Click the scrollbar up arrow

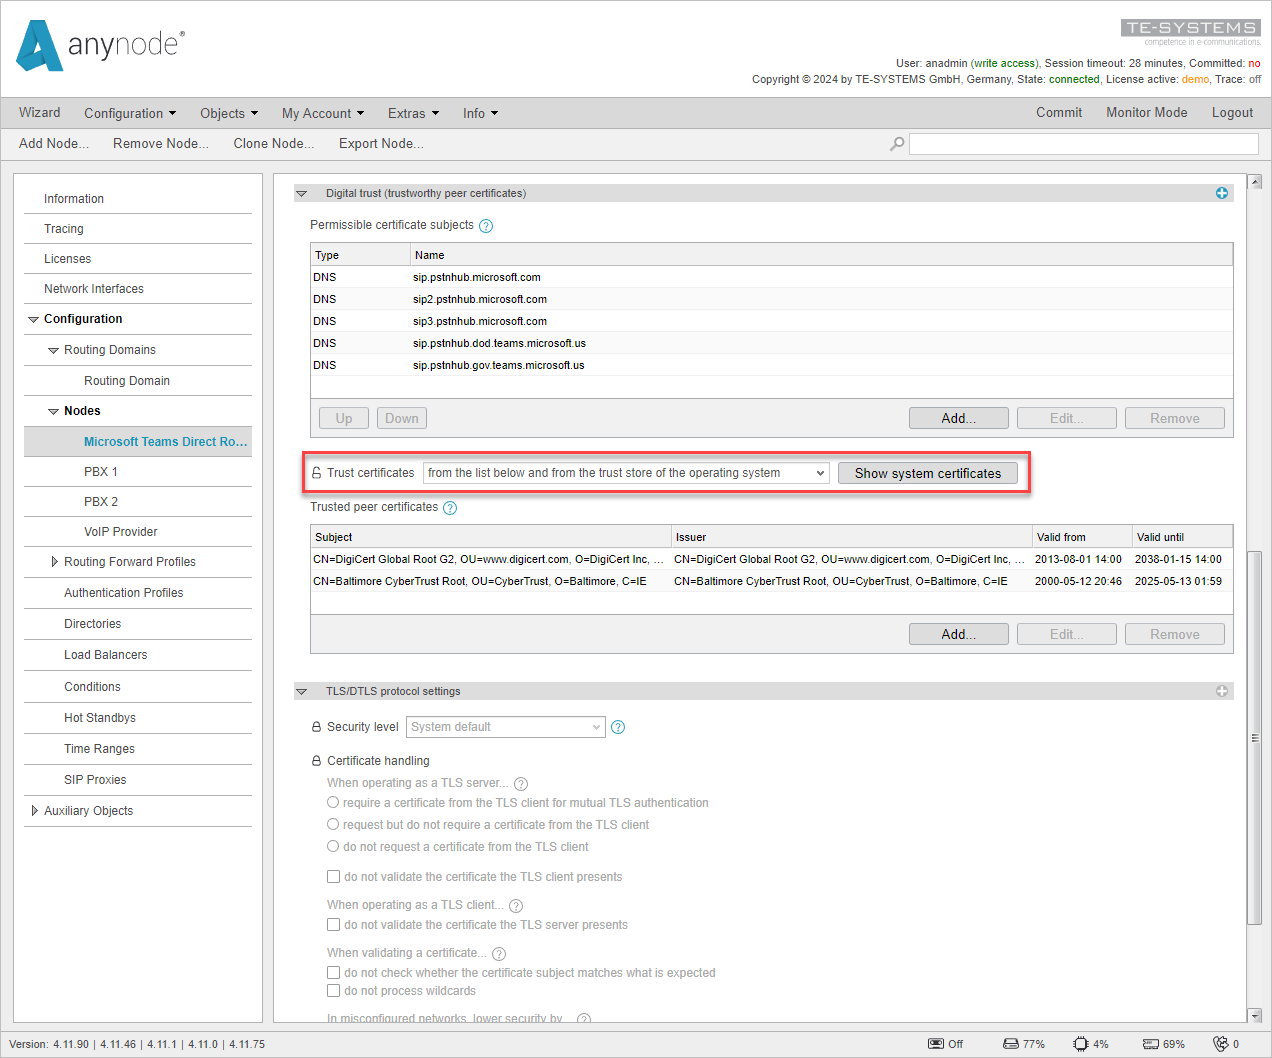click(1255, 182)
